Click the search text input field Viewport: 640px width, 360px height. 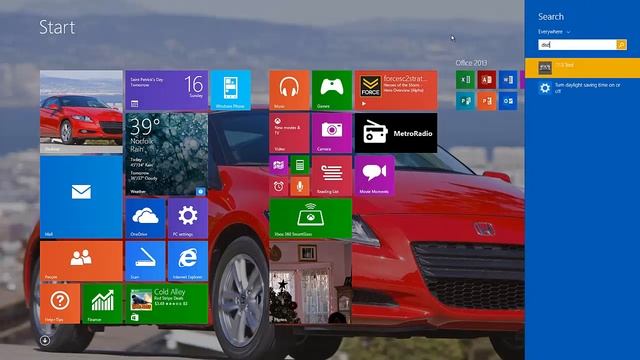coord(577,45)
